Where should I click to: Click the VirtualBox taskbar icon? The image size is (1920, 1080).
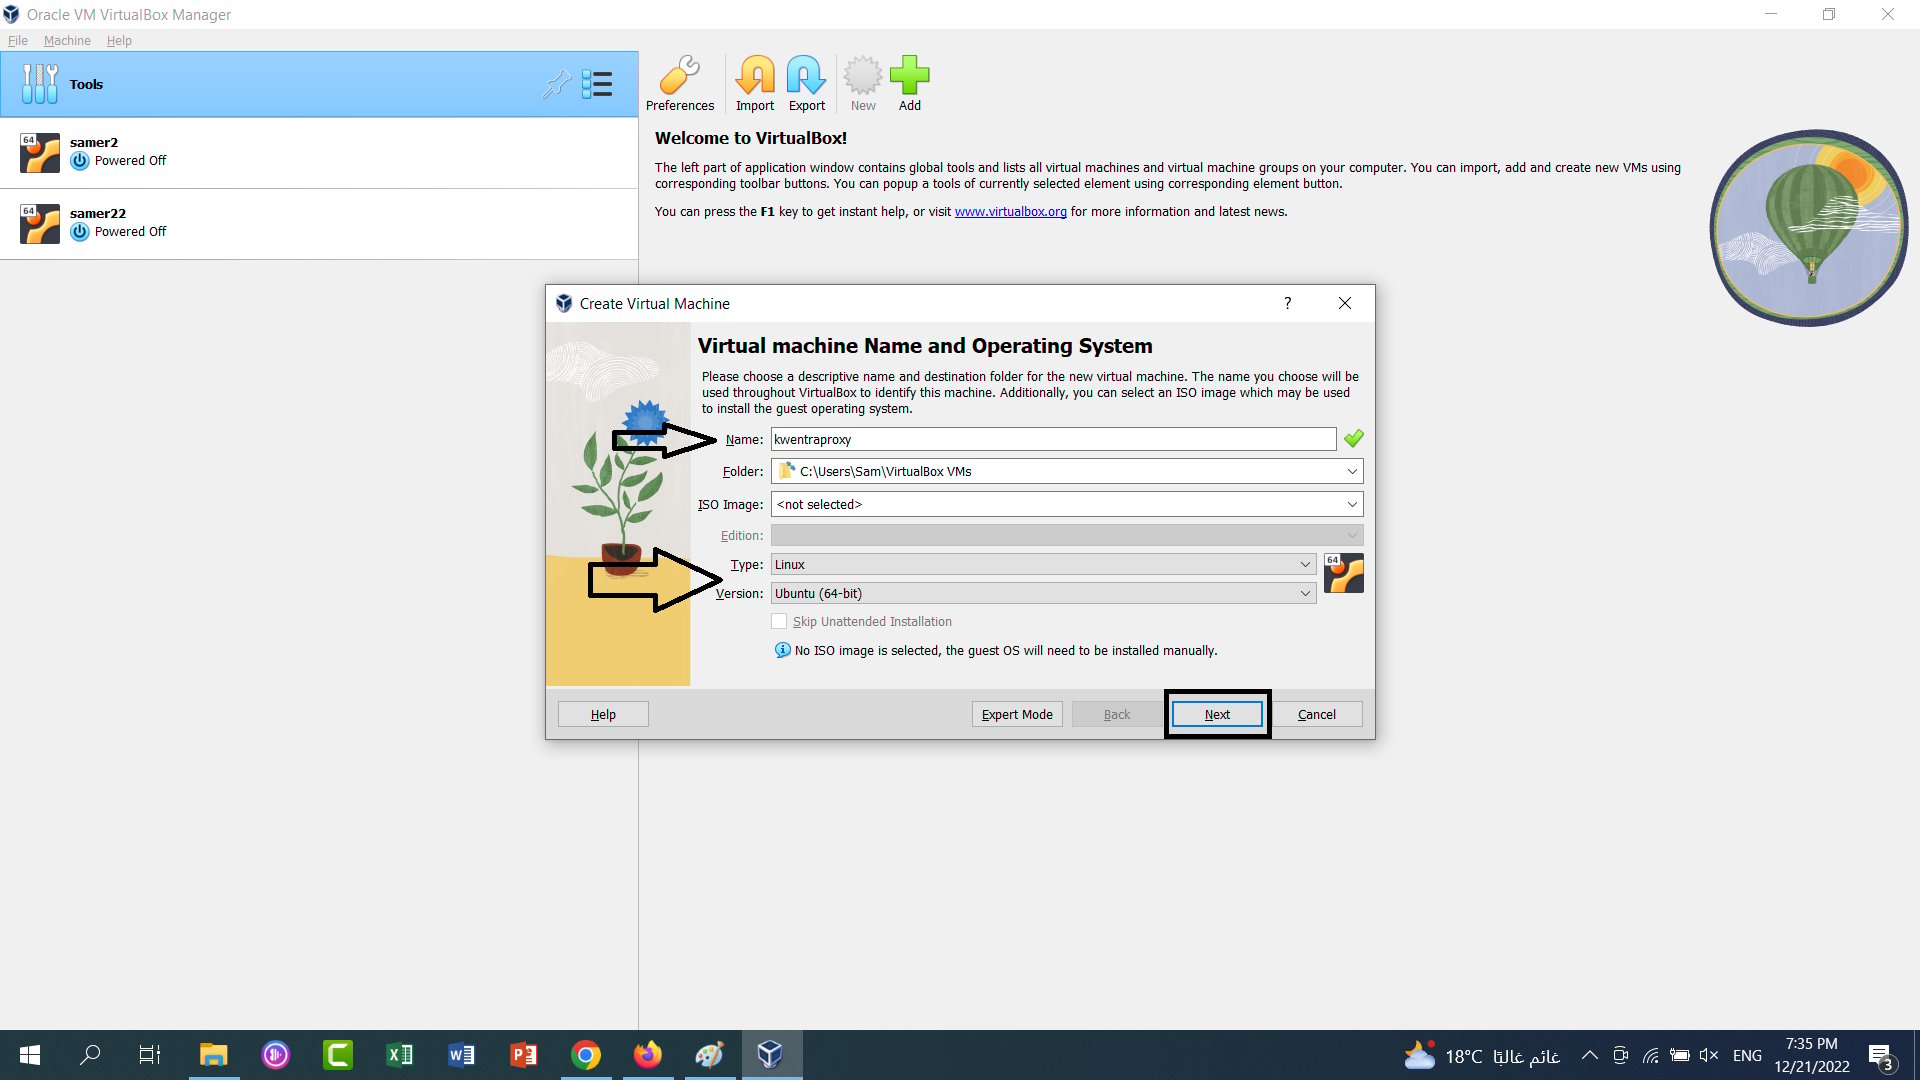(x=771, y=1055)
